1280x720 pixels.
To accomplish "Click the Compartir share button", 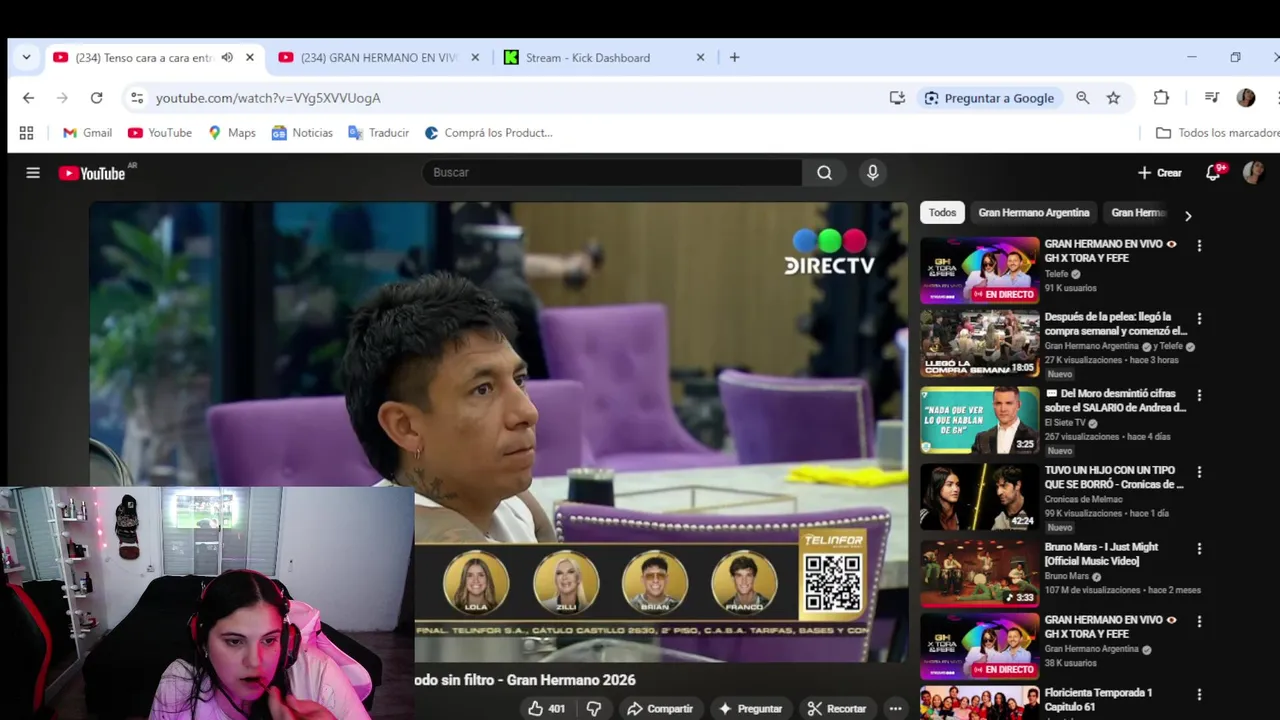I will coord(660,708).
